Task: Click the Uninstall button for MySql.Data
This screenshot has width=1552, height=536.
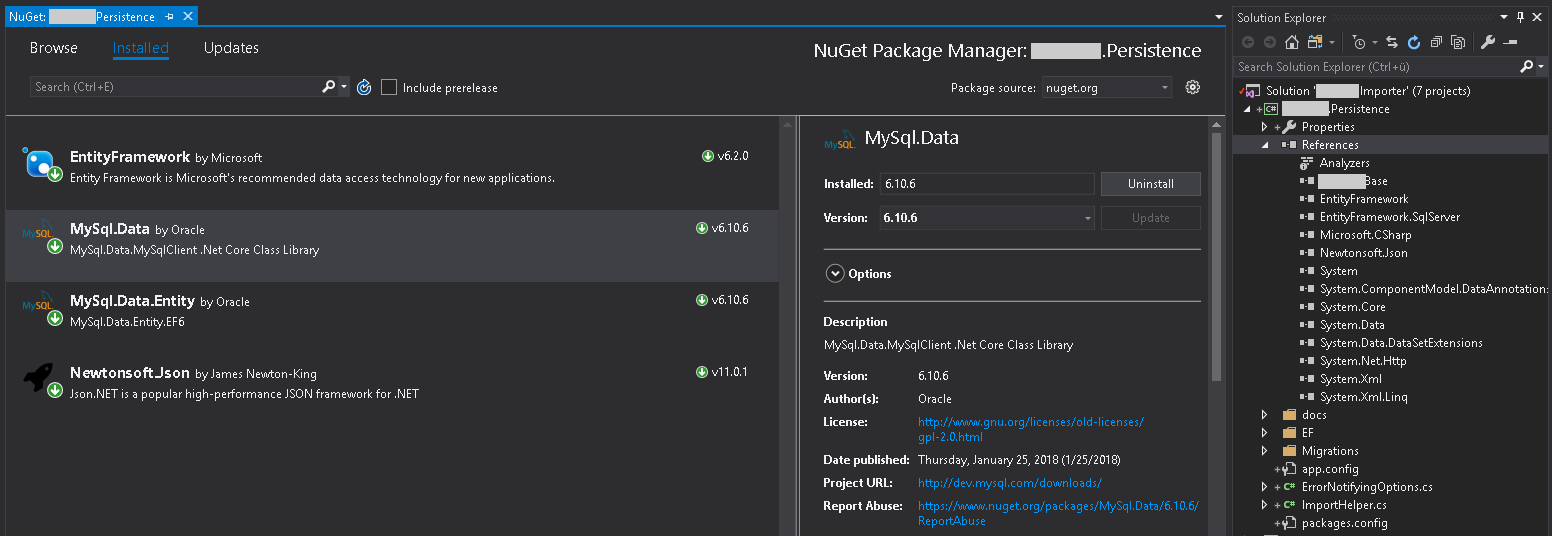Action: pyautogui.click(x=1150, y=184)
